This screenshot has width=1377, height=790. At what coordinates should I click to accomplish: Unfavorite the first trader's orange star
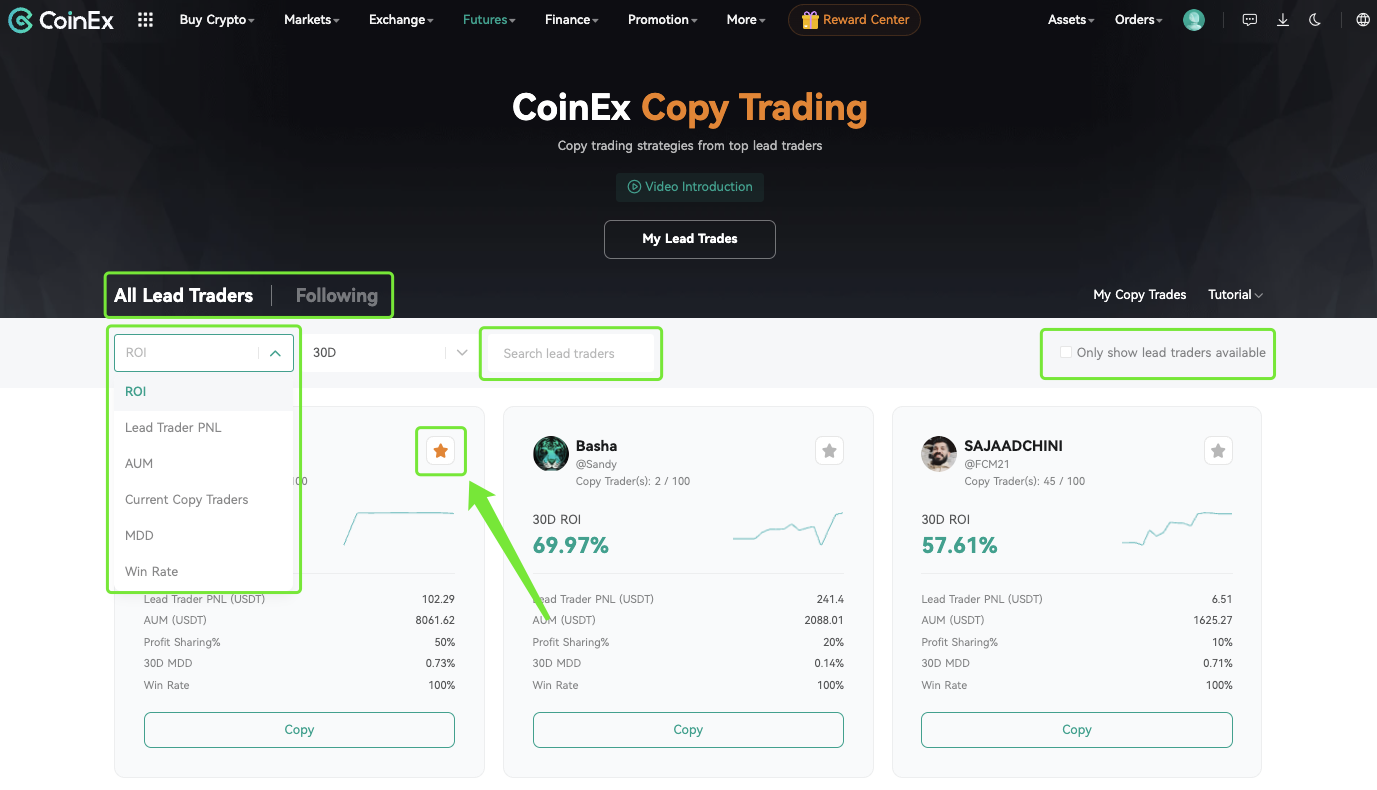click(x=440, y=450)
